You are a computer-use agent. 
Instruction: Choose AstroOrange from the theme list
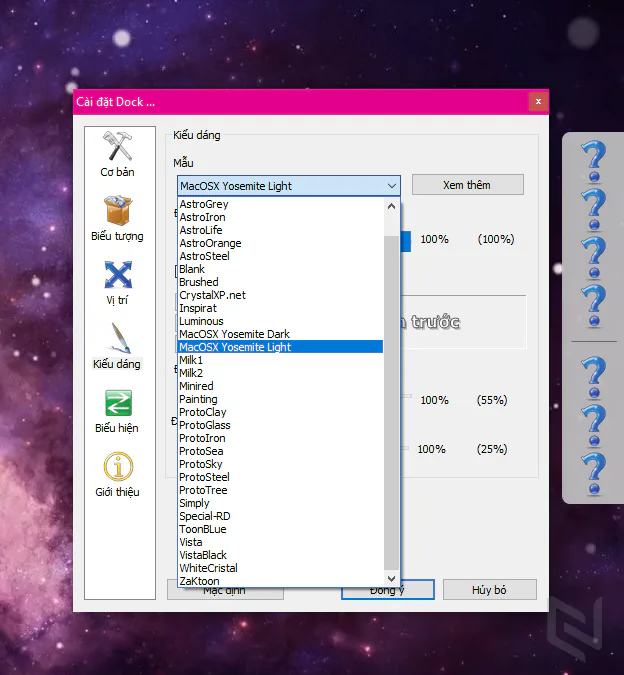click(280, 243)
